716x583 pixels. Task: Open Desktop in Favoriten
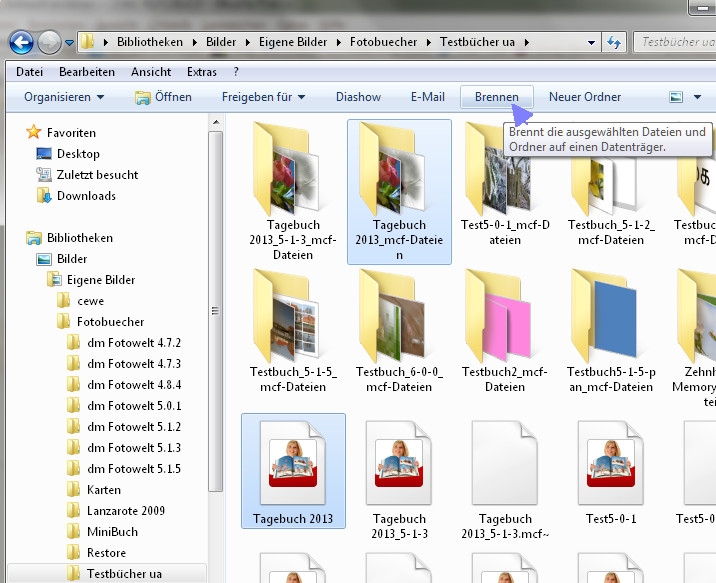68,153
